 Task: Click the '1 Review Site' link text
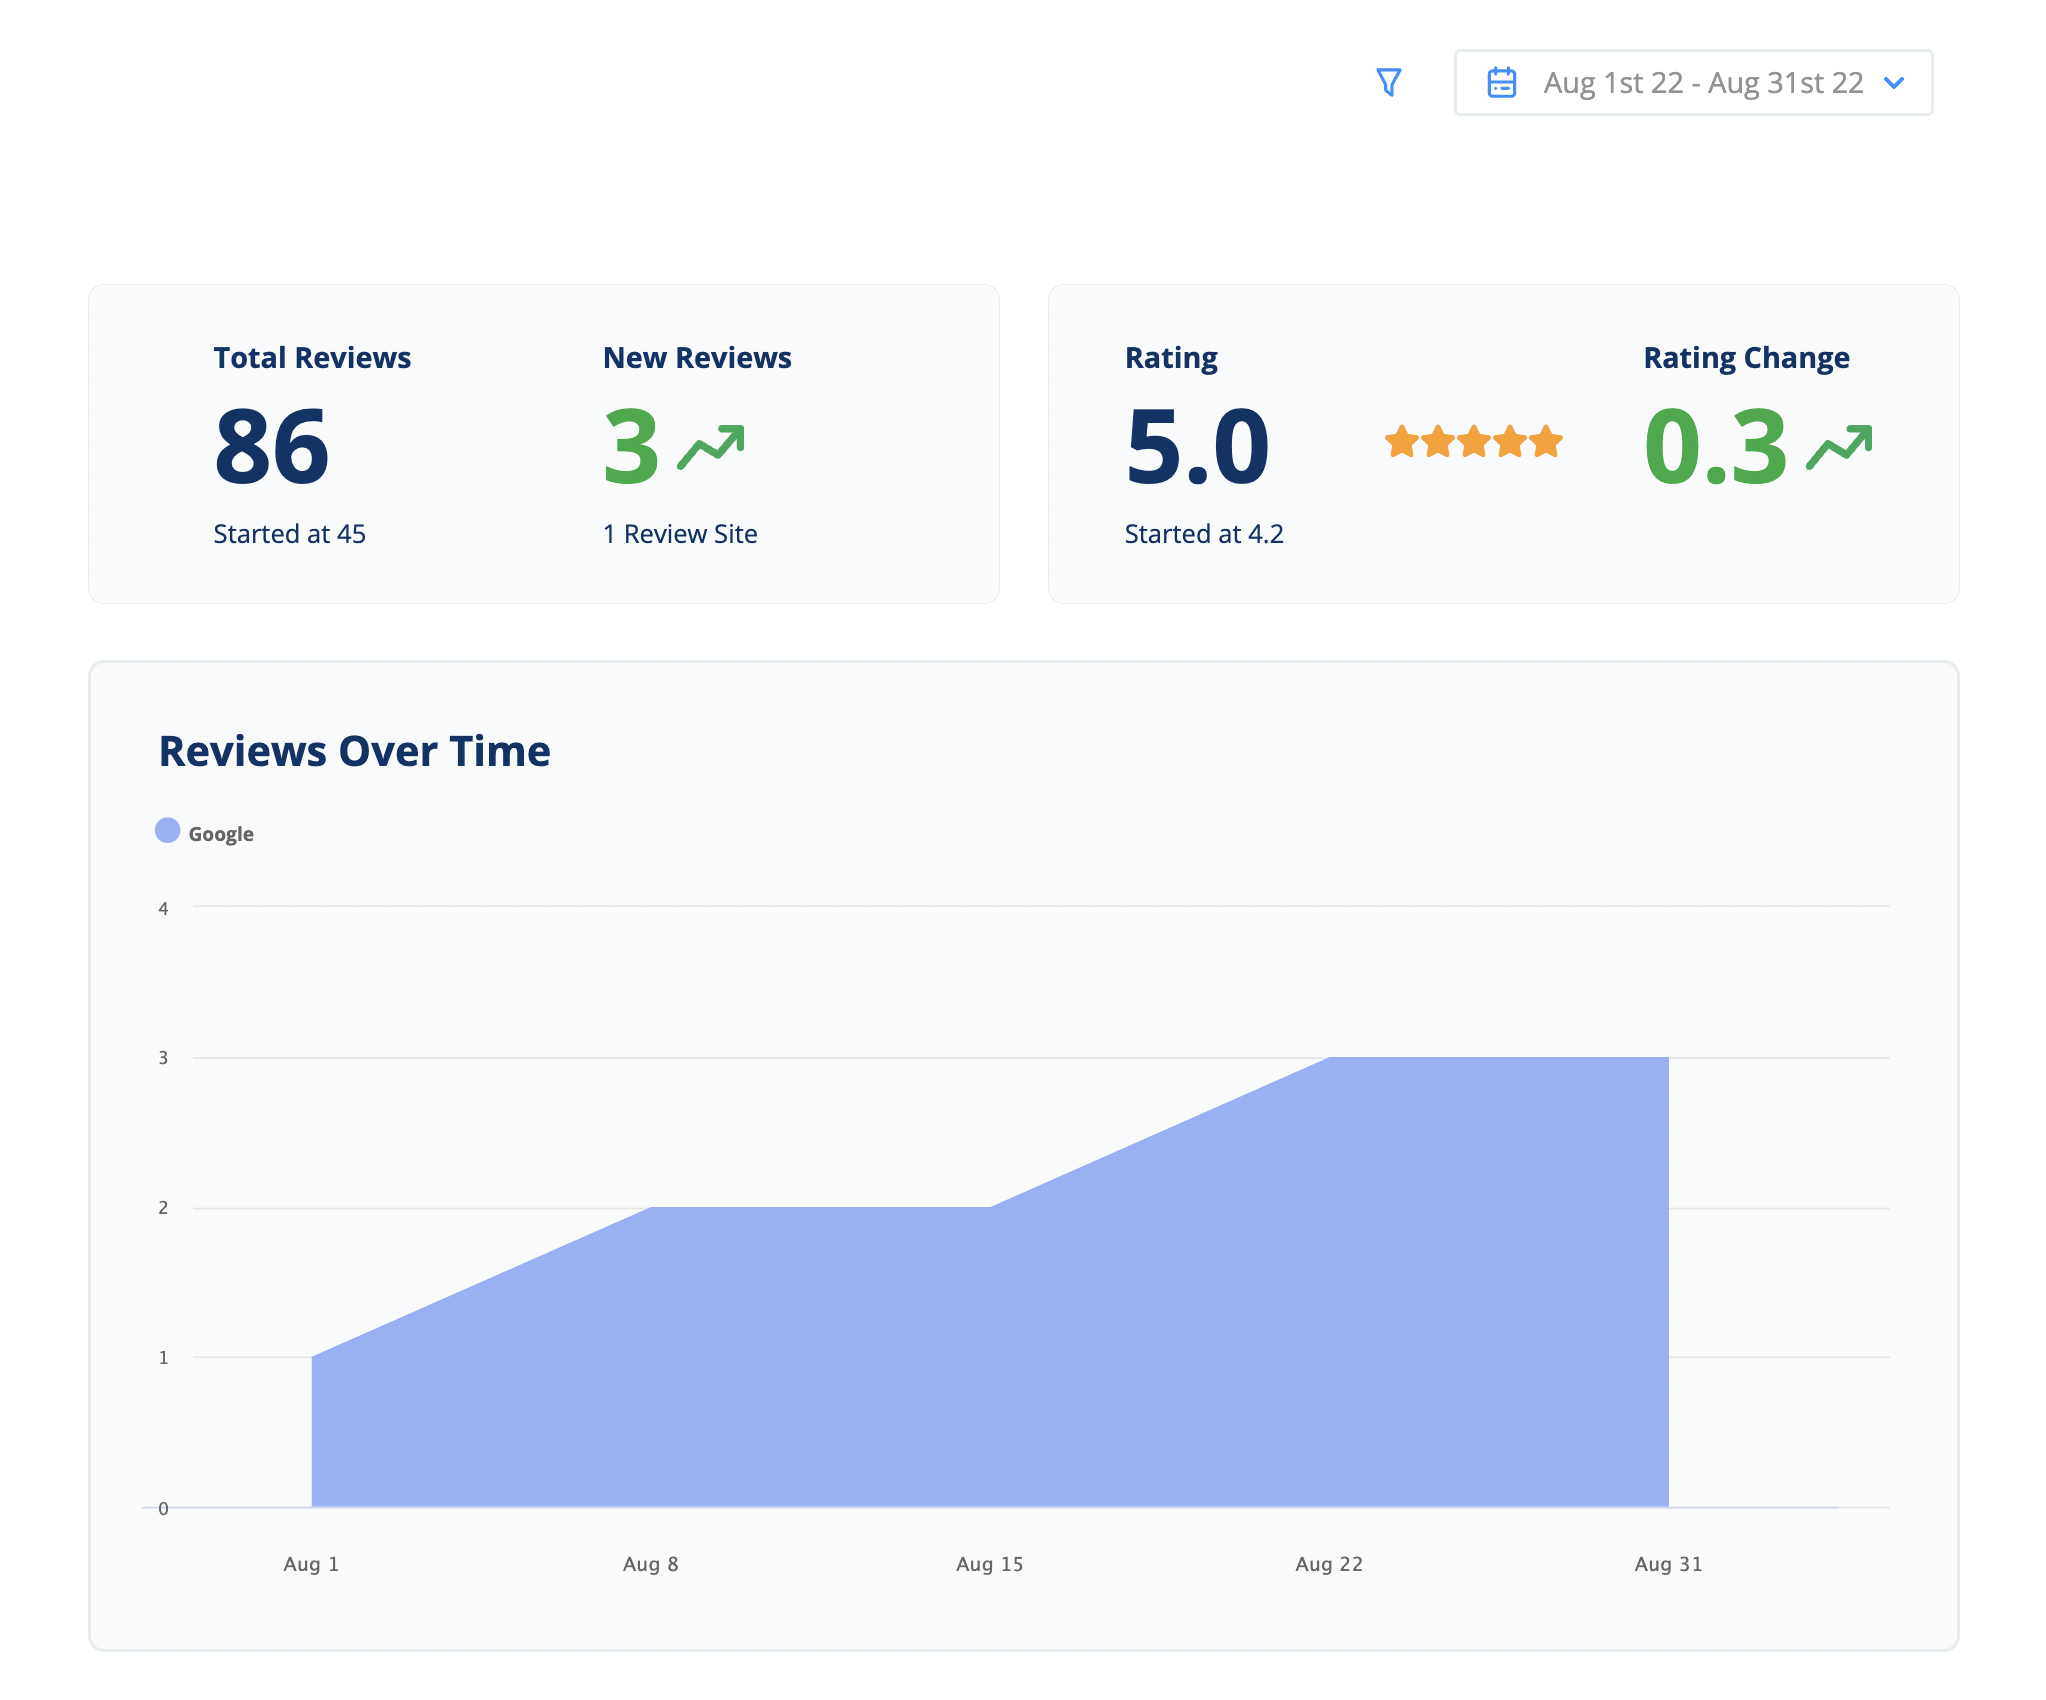[x=680, y=534]
